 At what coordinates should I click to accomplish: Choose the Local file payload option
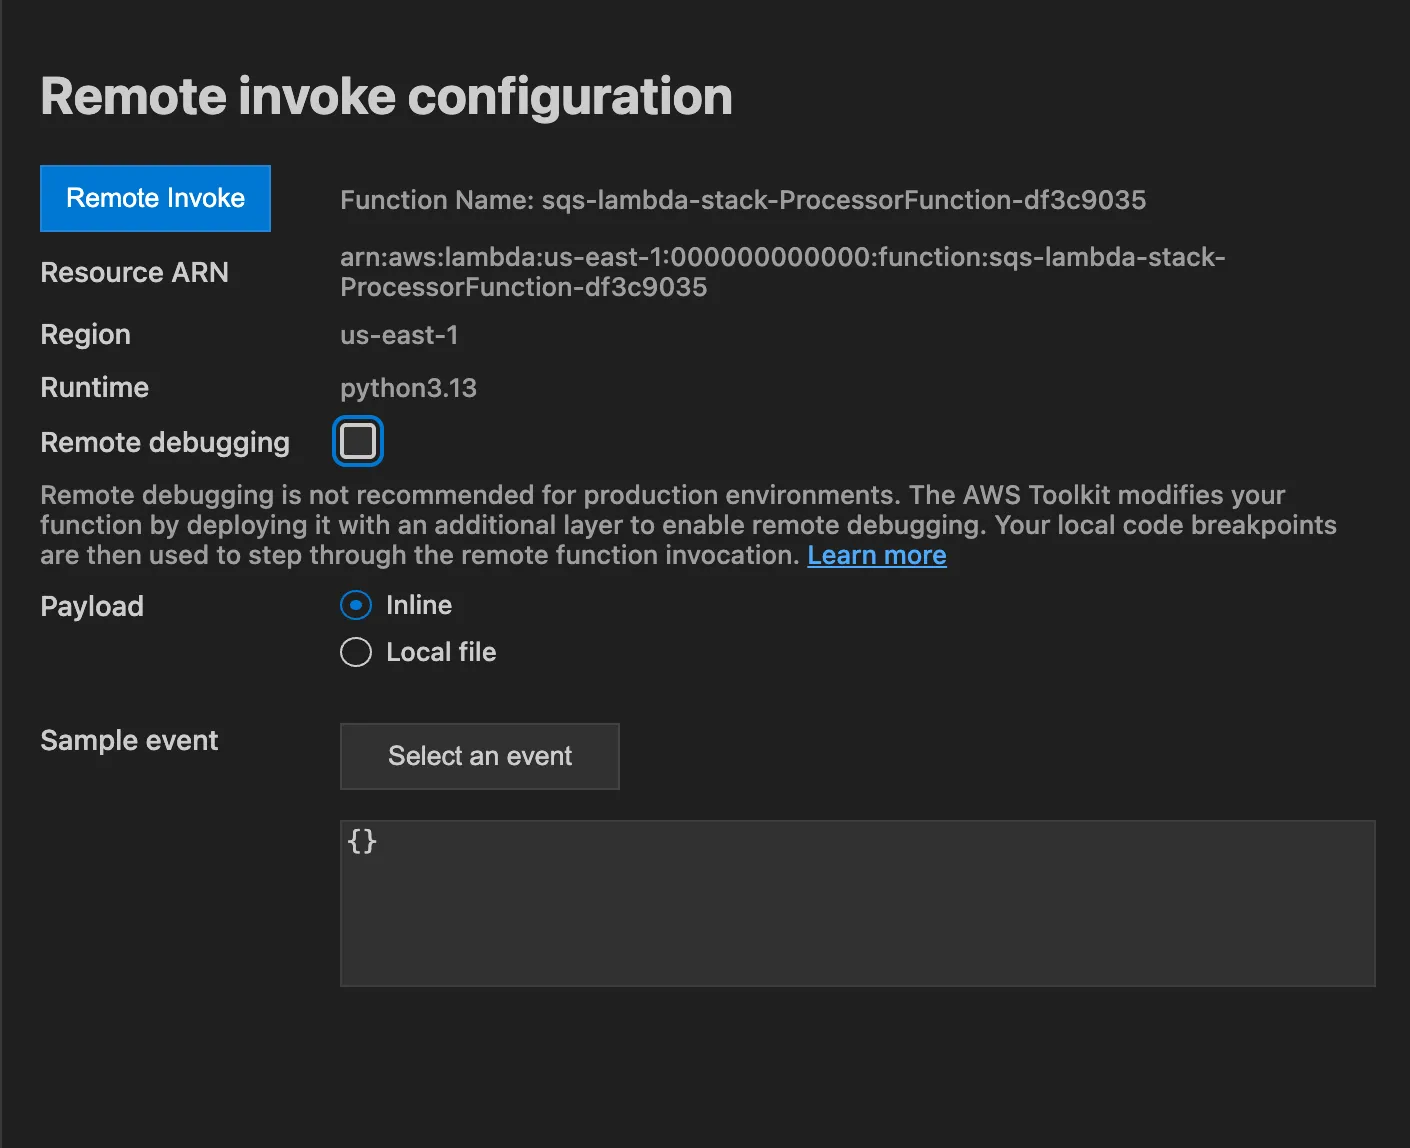point(355,652)
